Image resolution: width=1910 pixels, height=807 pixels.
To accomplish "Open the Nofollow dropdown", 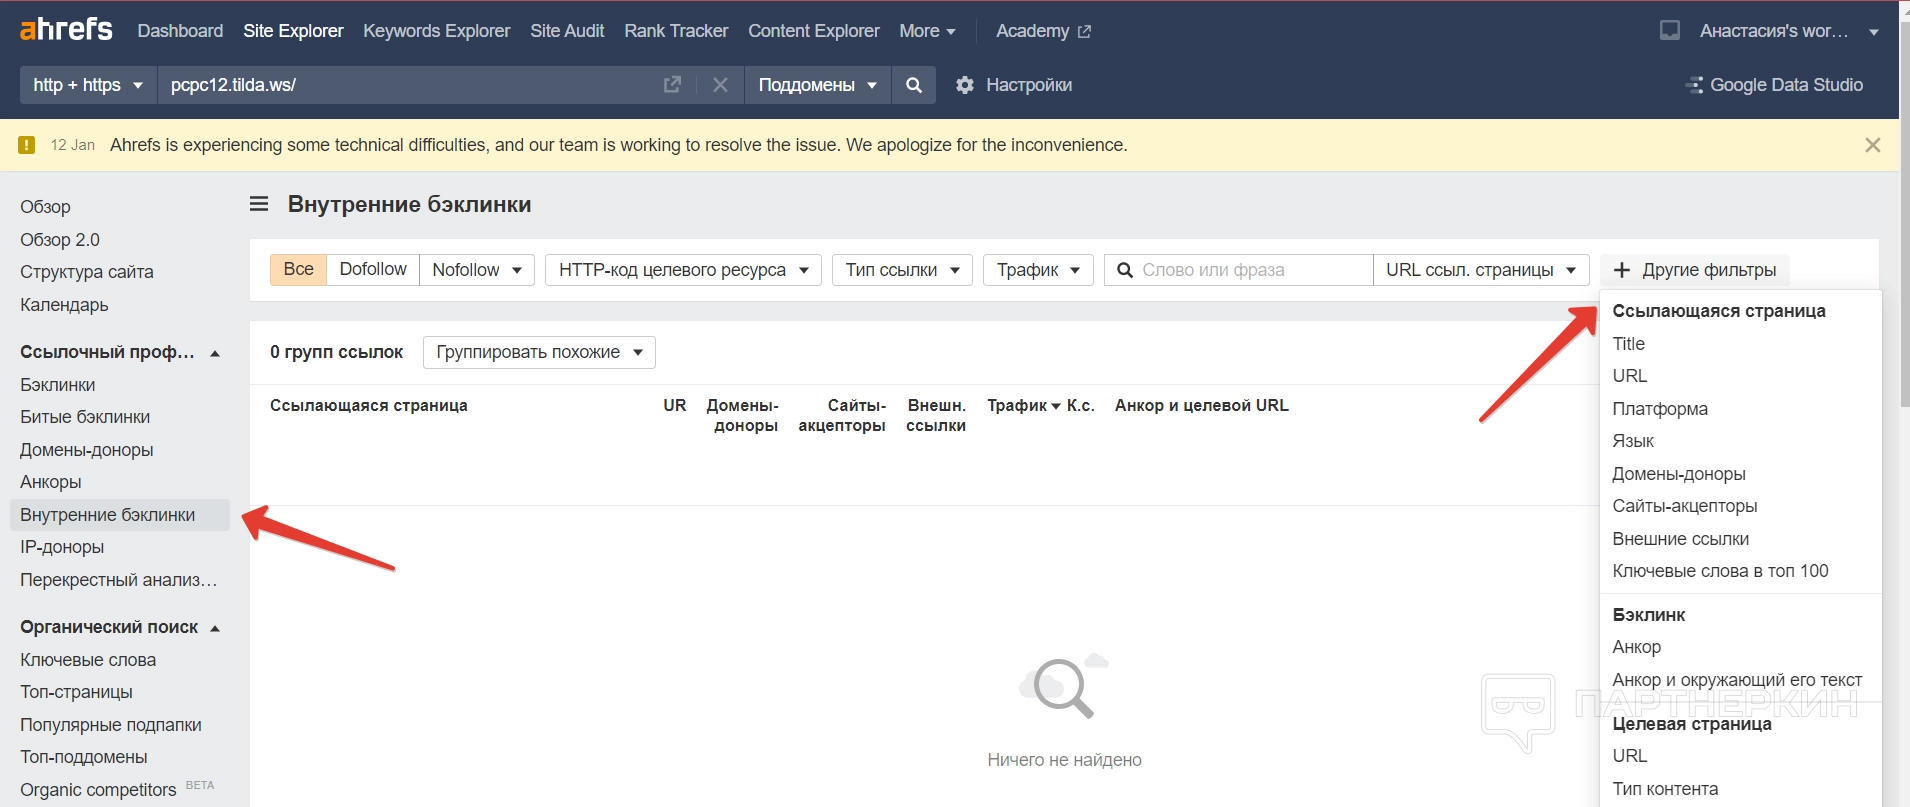I will [x=477, y=270].
